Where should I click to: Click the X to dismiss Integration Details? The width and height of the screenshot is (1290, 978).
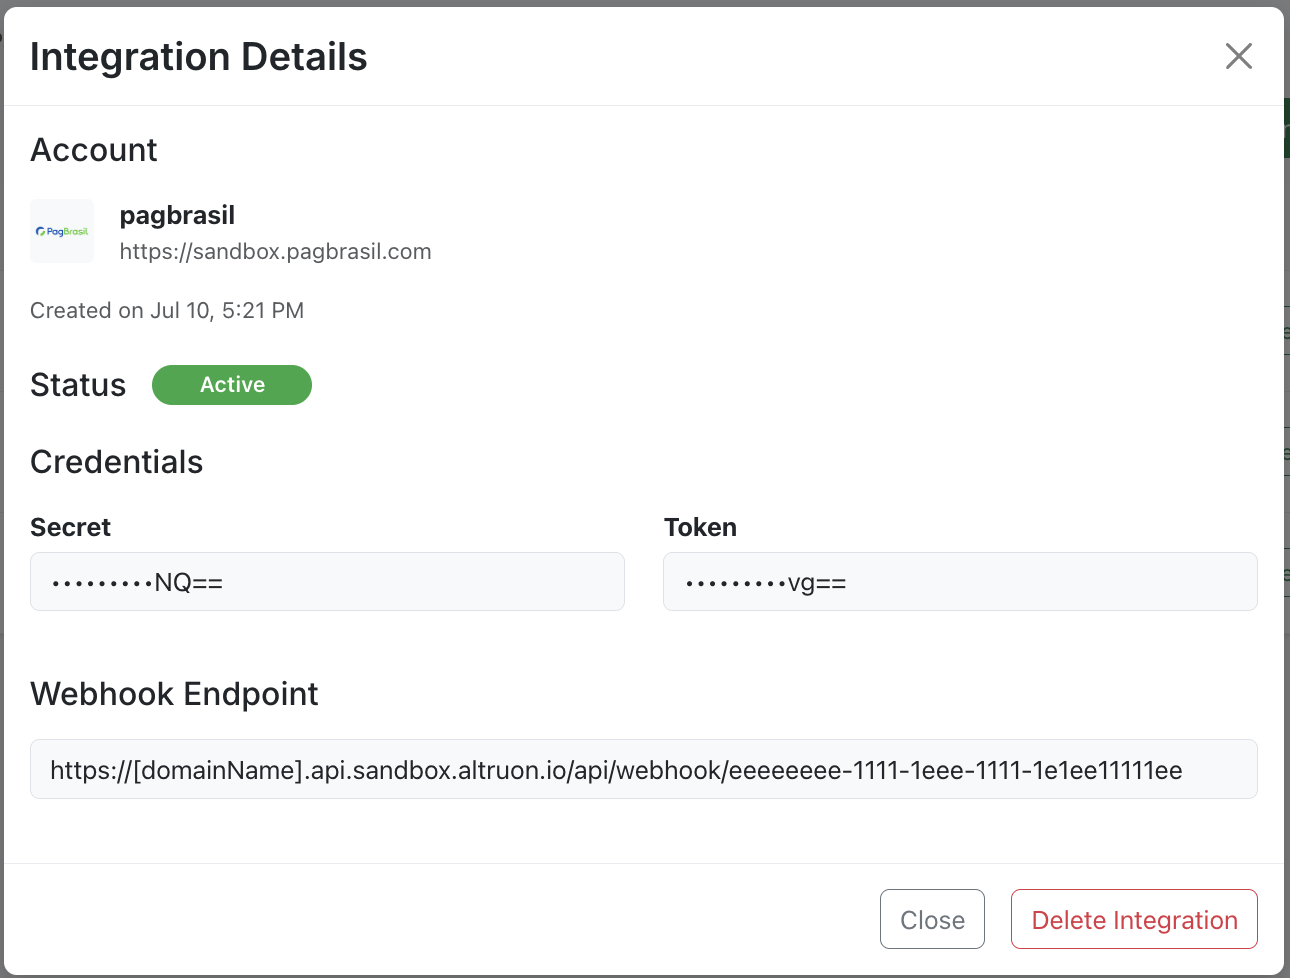(1239, 57)
